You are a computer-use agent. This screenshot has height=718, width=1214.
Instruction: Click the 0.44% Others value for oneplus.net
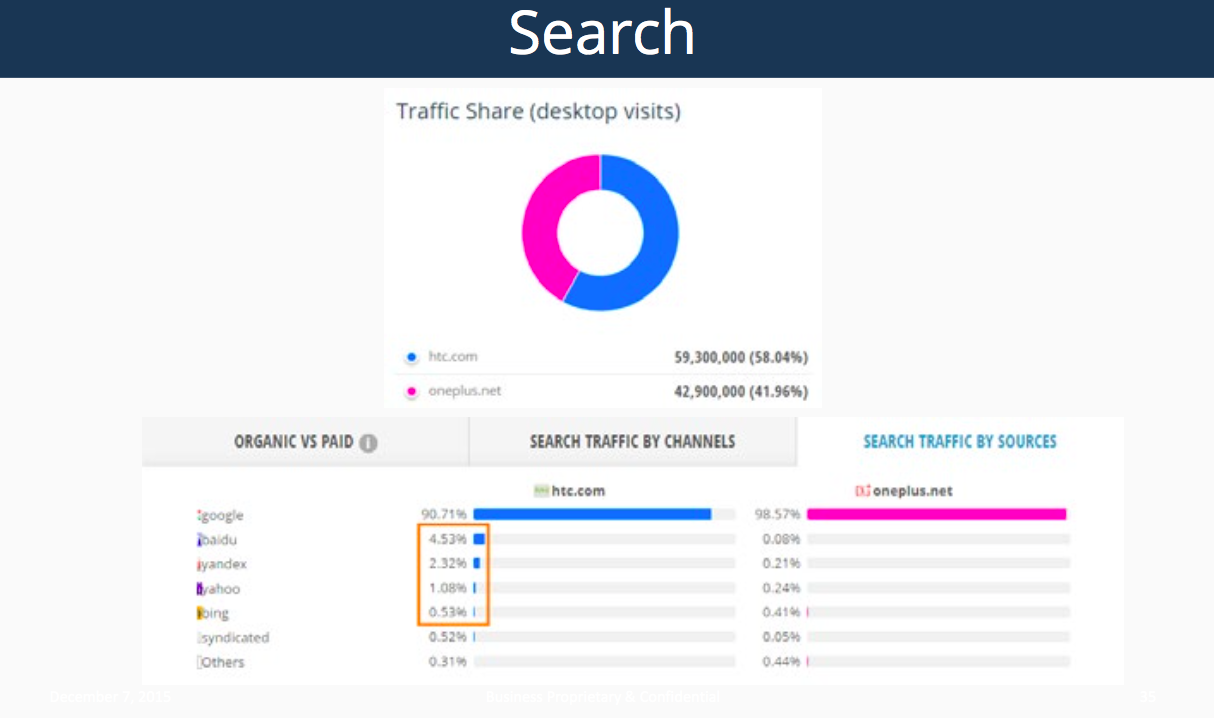pos(781,661)
